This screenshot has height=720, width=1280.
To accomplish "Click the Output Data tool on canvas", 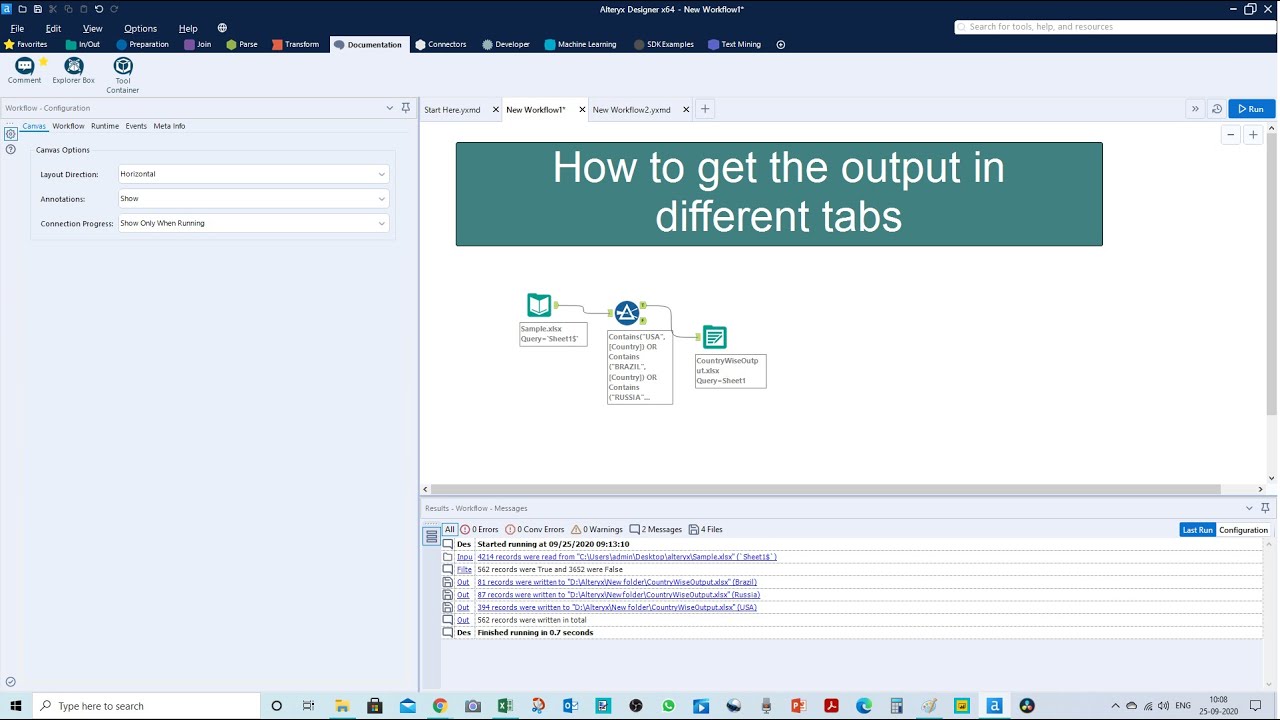I will [714, 337].
